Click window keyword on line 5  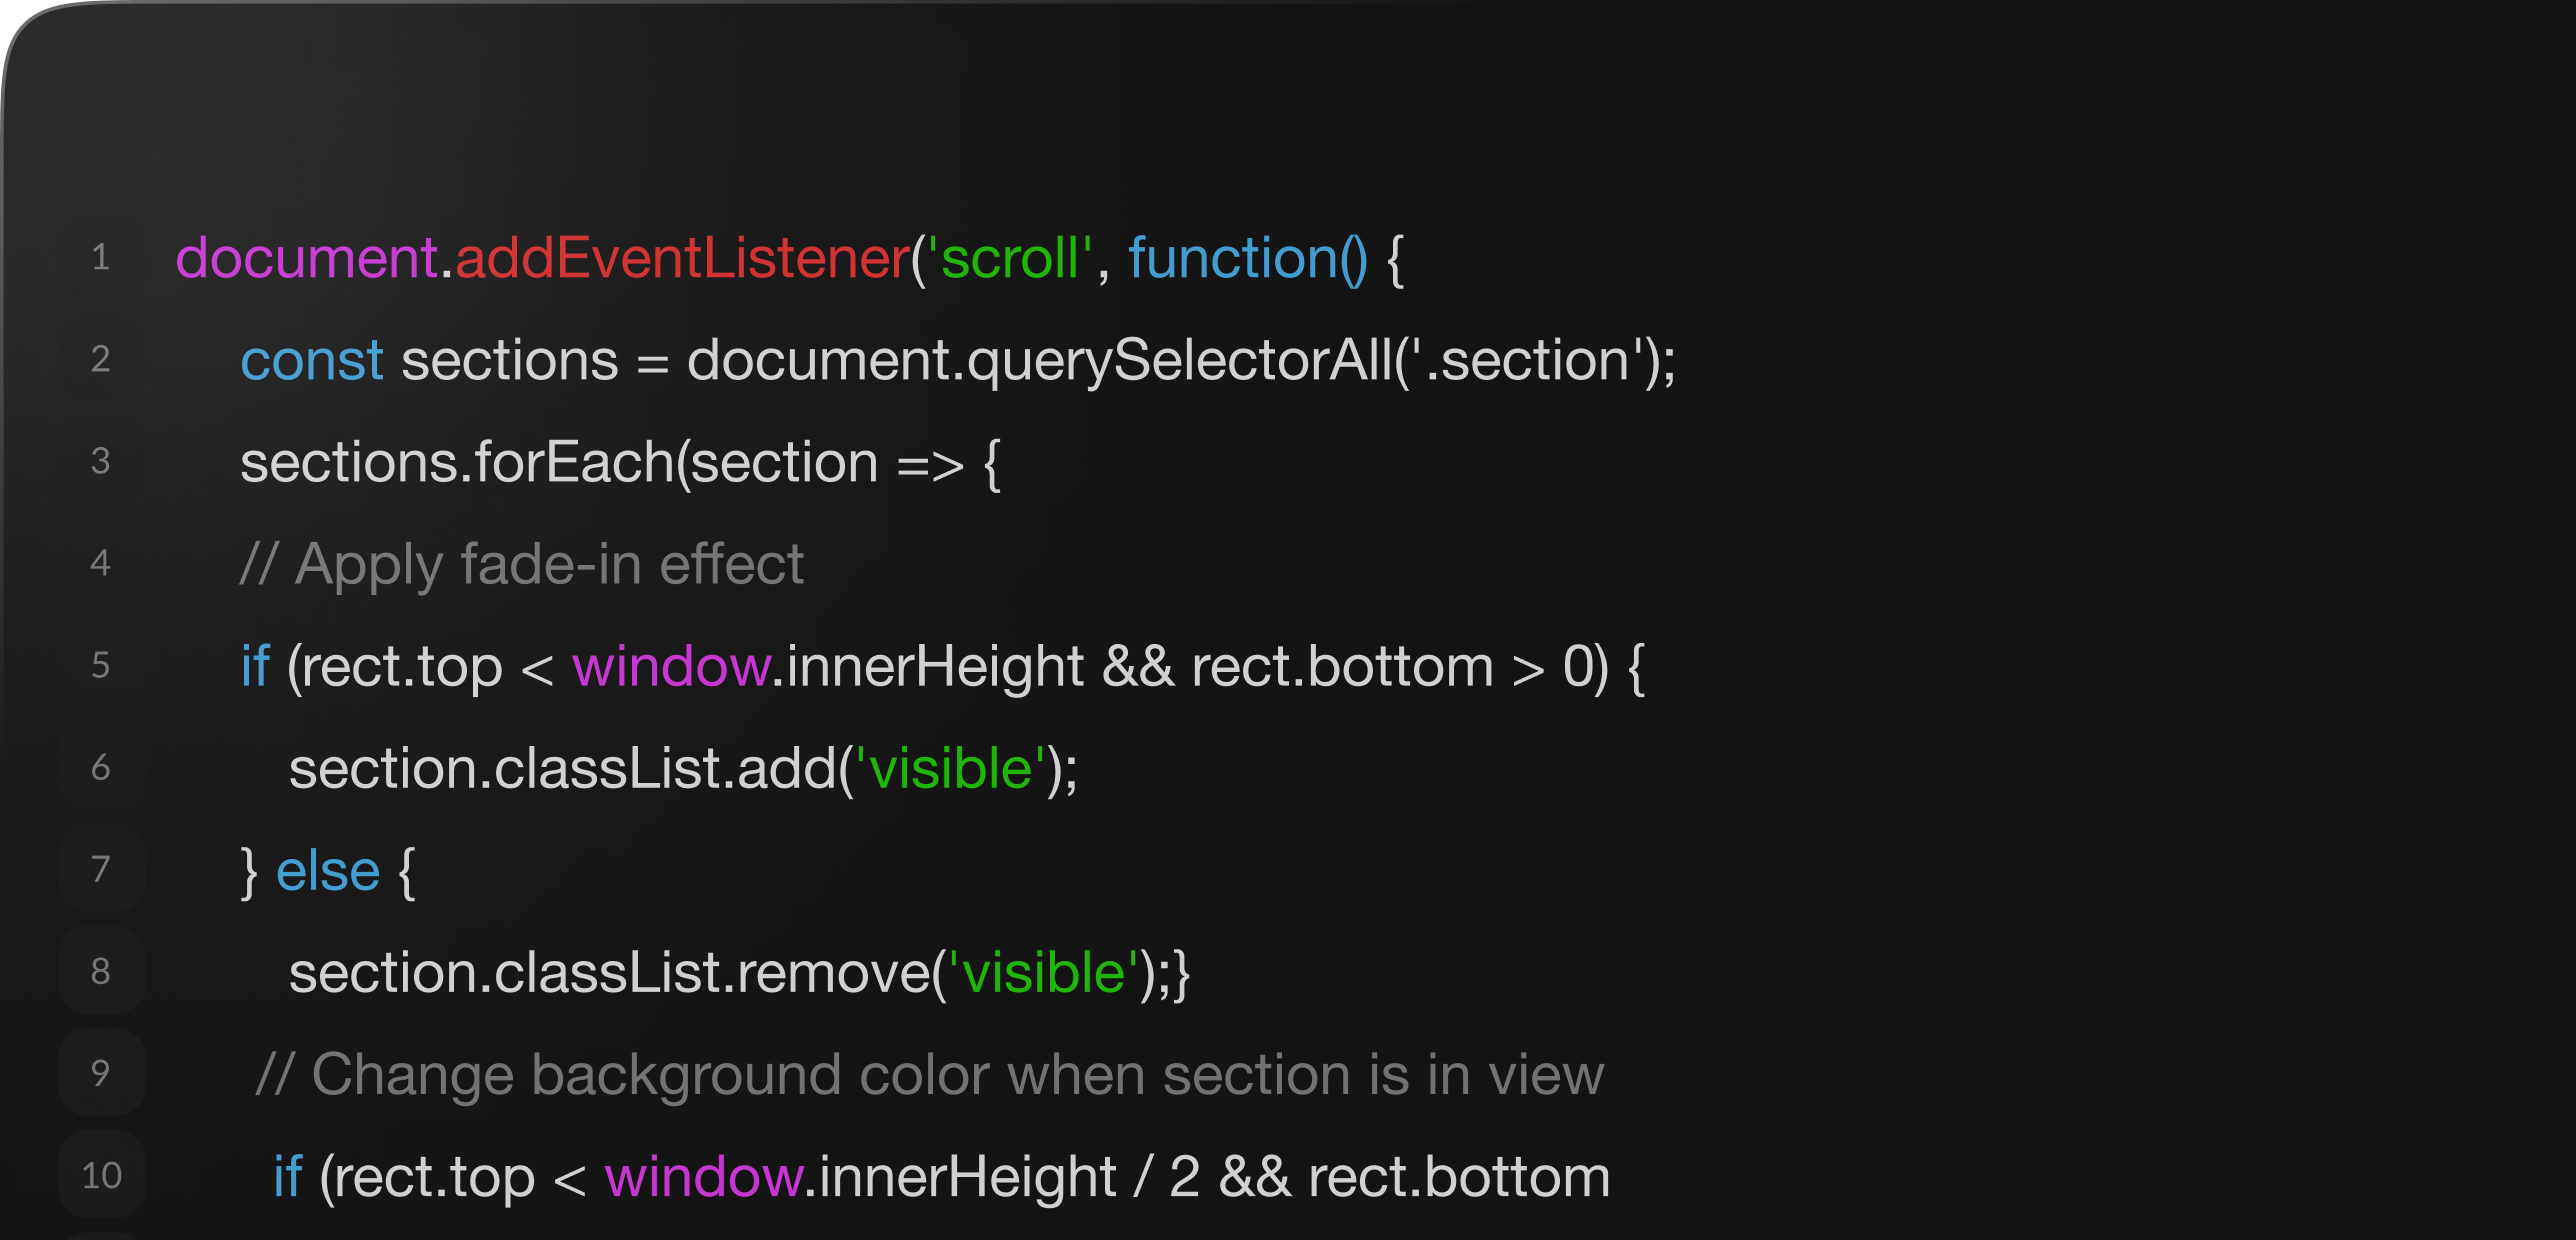coord(671,667)
